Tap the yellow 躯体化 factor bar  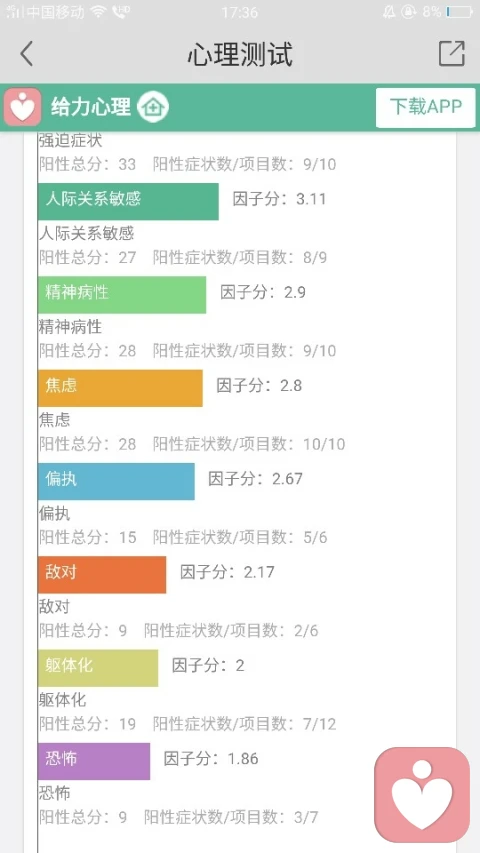pyautogui.click(x=98, y=668)
